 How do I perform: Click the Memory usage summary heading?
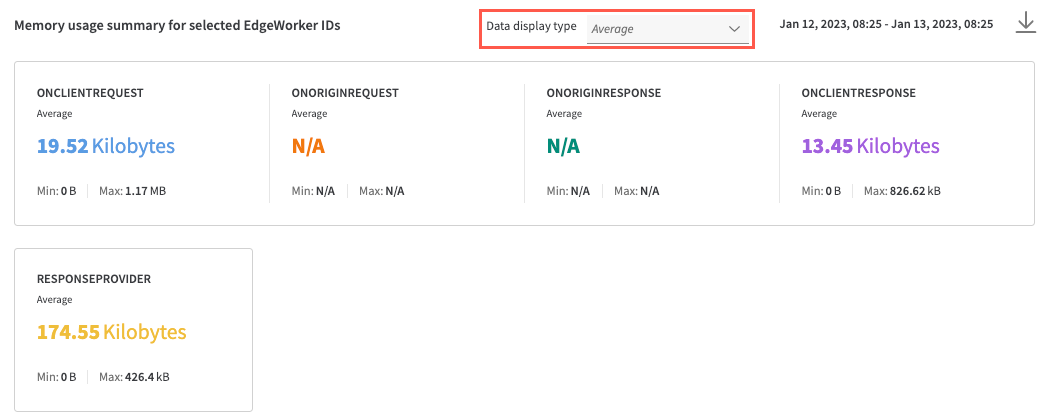[177, 26]
